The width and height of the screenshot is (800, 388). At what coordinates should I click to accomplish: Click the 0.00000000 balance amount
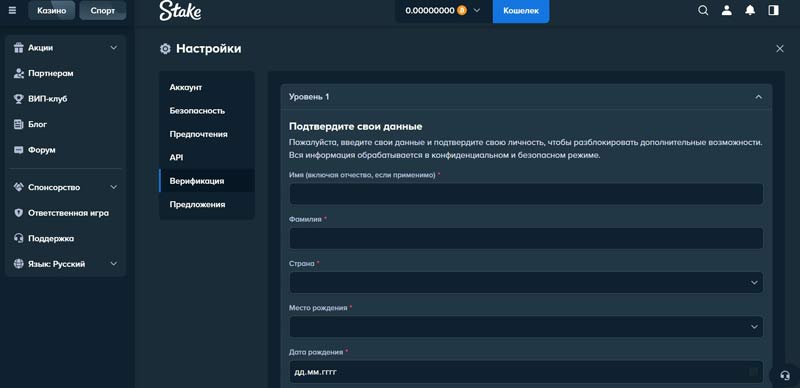pyautogui.click(x=430, y=10)
